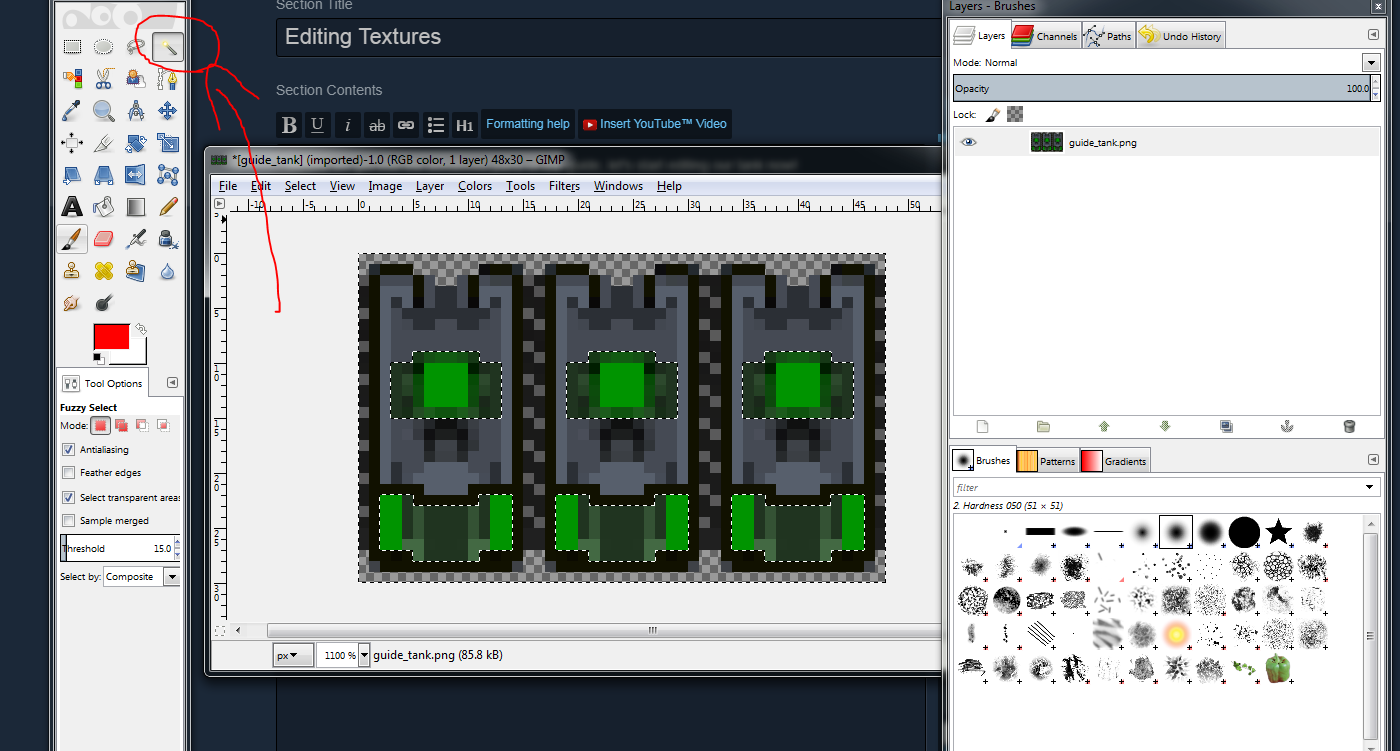
Task: Enable Feather edges option
Action: 69,473
